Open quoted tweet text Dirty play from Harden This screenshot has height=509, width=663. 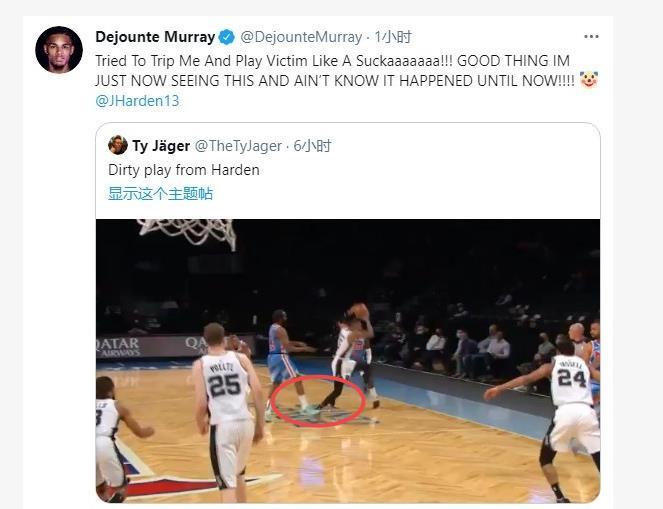pyautogui.click(x=184, y=170)
